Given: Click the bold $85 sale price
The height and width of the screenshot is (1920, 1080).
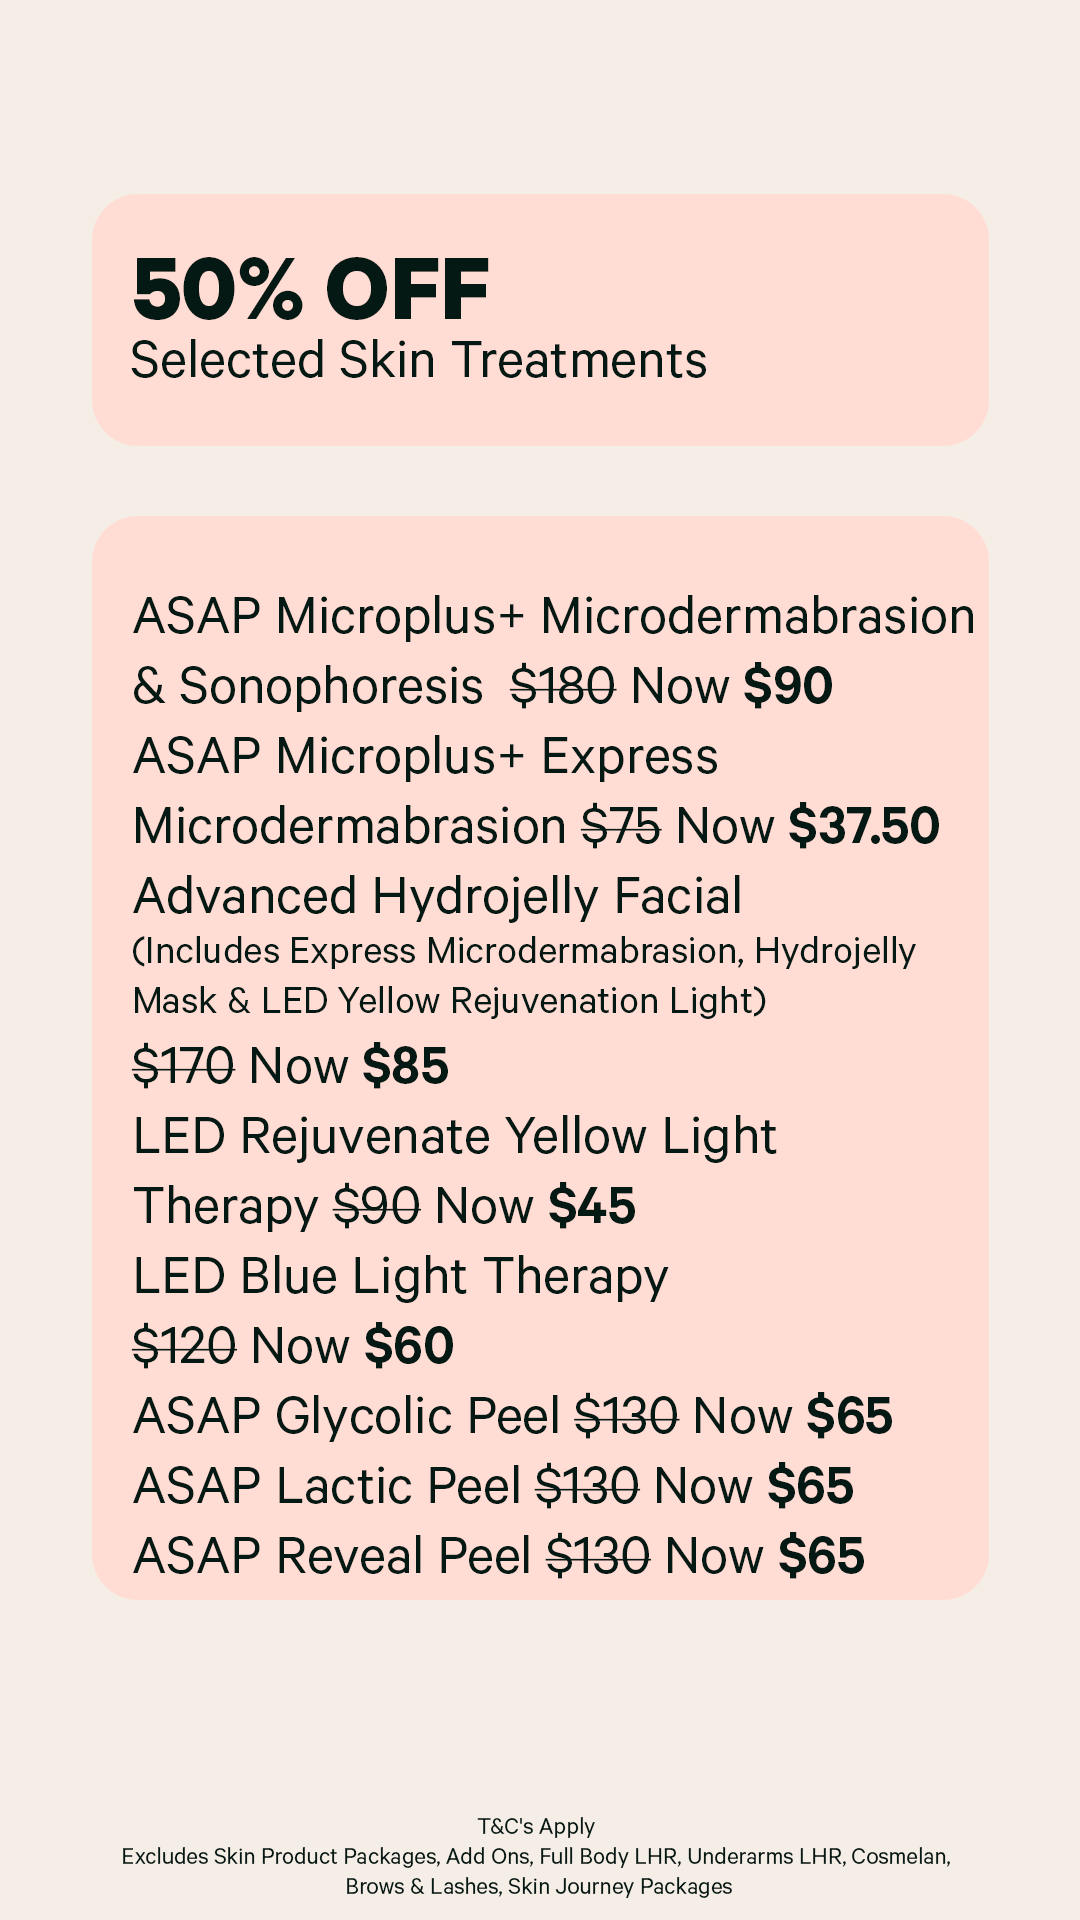Looking at the screenshot, I should click(405, 1066).
